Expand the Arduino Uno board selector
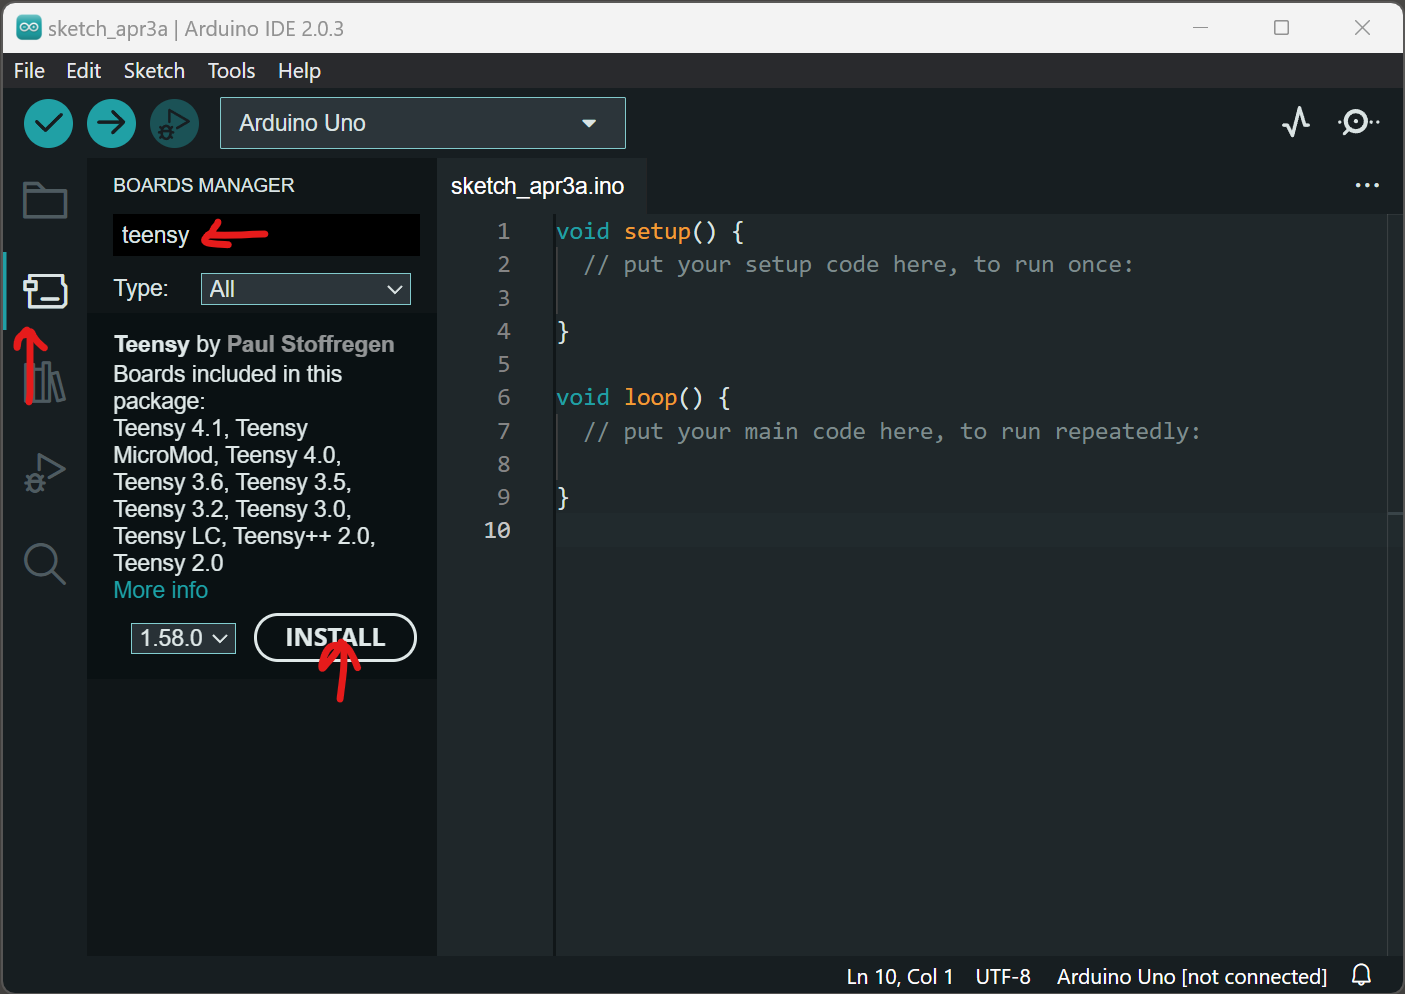 click(423, 123)
